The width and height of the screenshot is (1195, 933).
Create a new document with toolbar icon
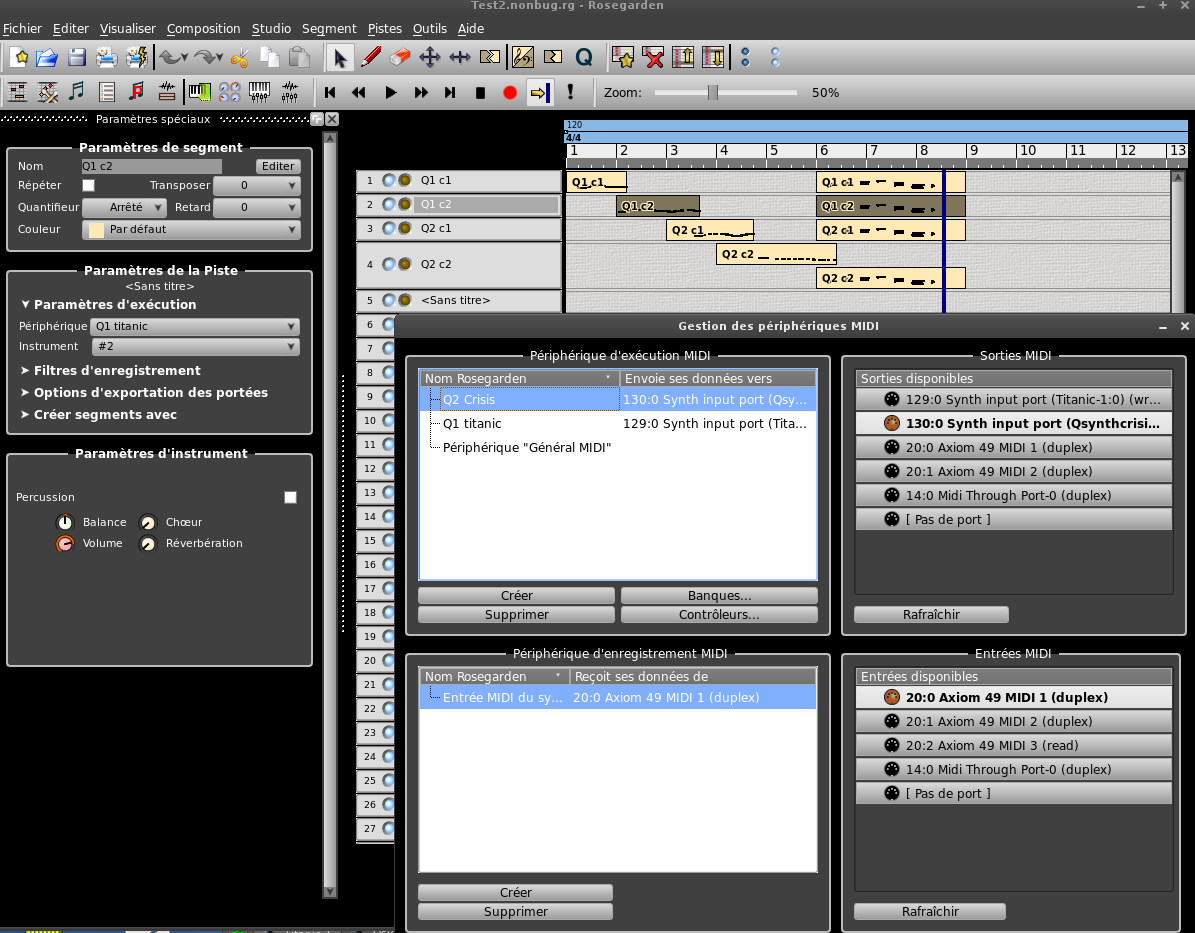pos(21,58)
